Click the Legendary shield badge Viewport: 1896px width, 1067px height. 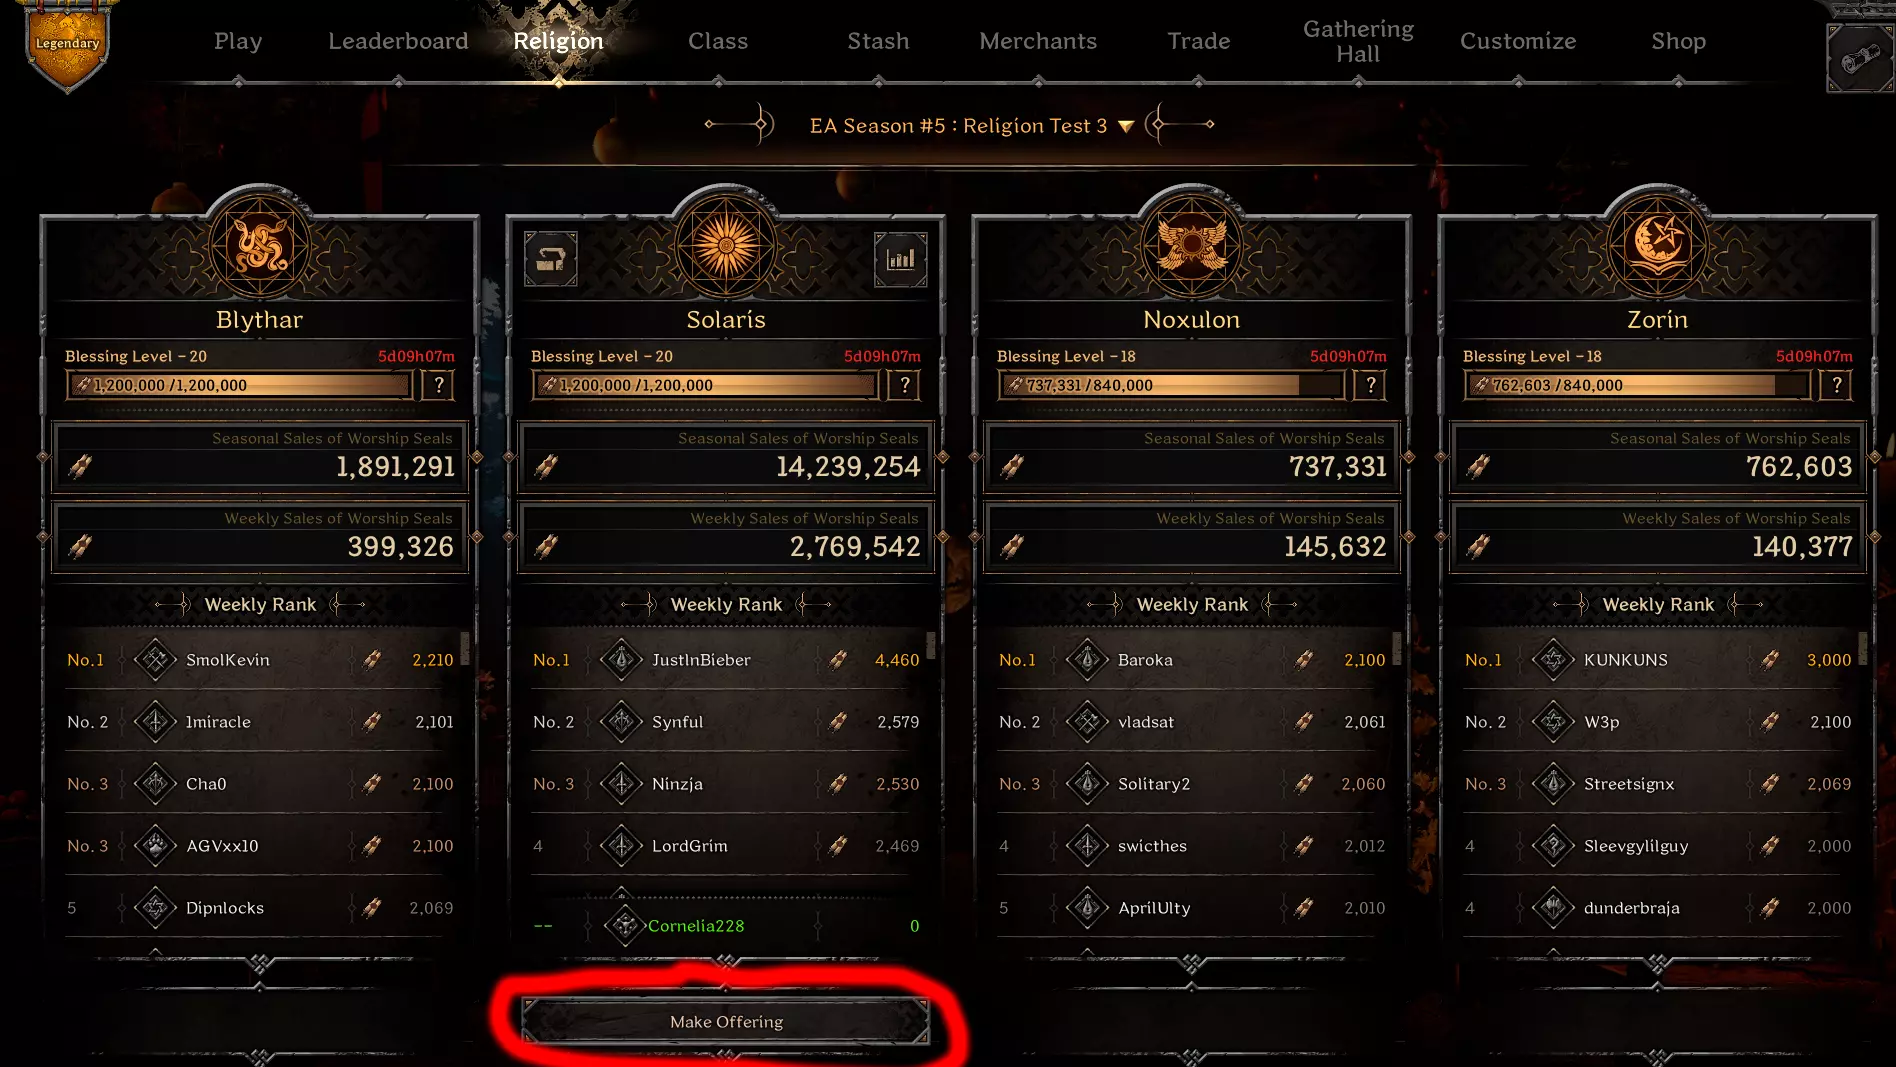67,46
